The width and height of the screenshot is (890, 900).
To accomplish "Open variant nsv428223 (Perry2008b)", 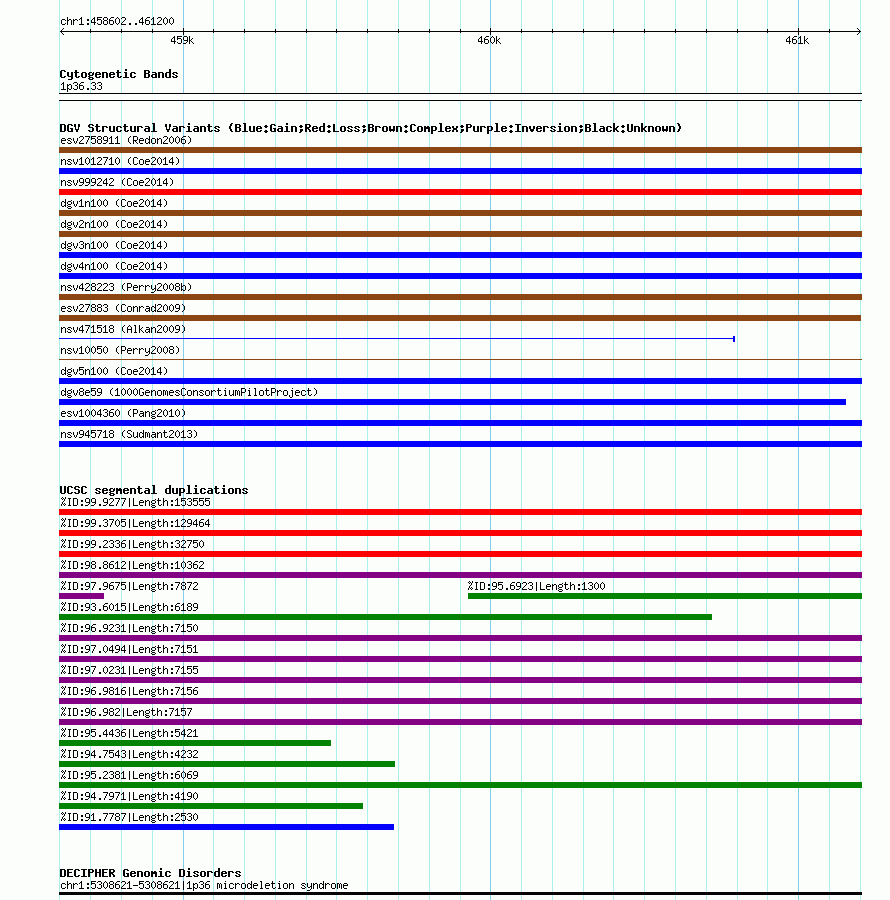I will click(126, 287).
